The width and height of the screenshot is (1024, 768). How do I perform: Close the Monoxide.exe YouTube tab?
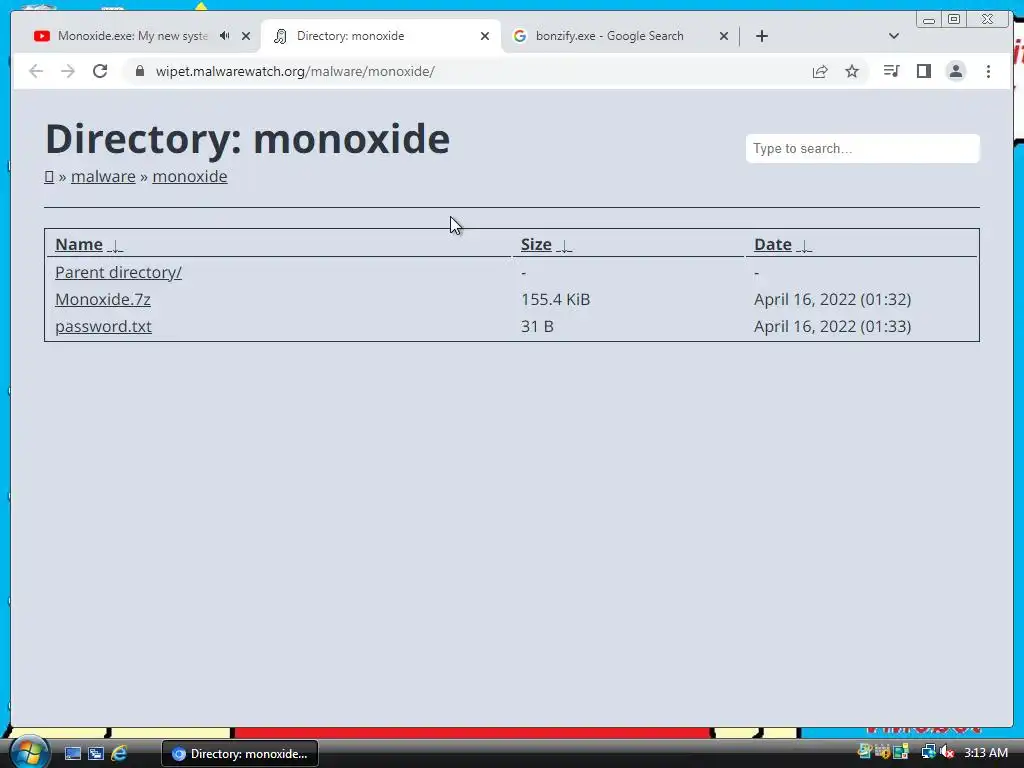click(x=246, y=36)
